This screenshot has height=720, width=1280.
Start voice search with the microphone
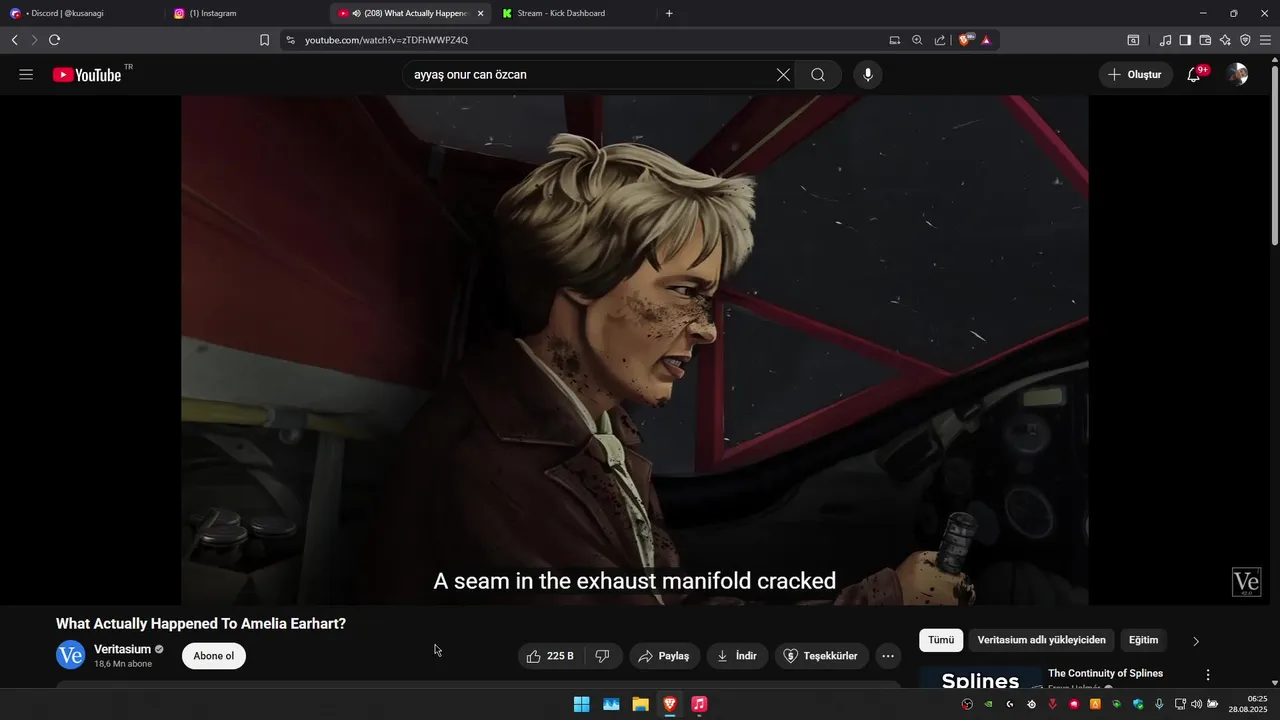tap(868, 75)
